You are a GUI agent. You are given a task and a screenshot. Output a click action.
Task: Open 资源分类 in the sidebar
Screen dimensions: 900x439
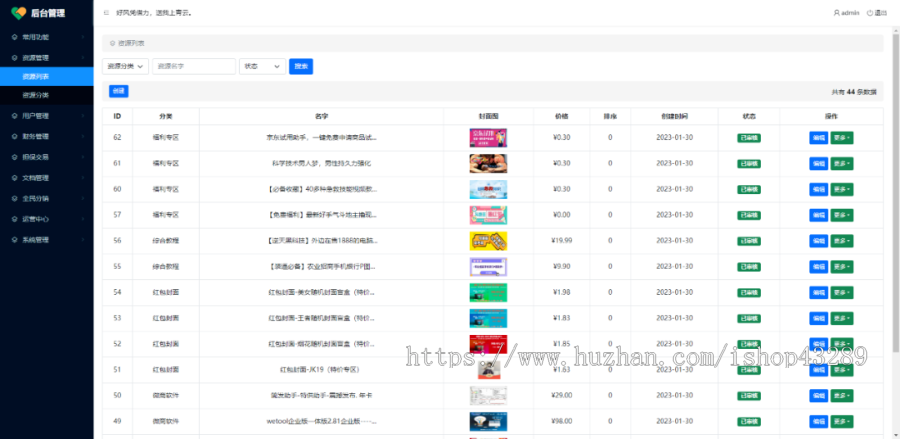46,95
